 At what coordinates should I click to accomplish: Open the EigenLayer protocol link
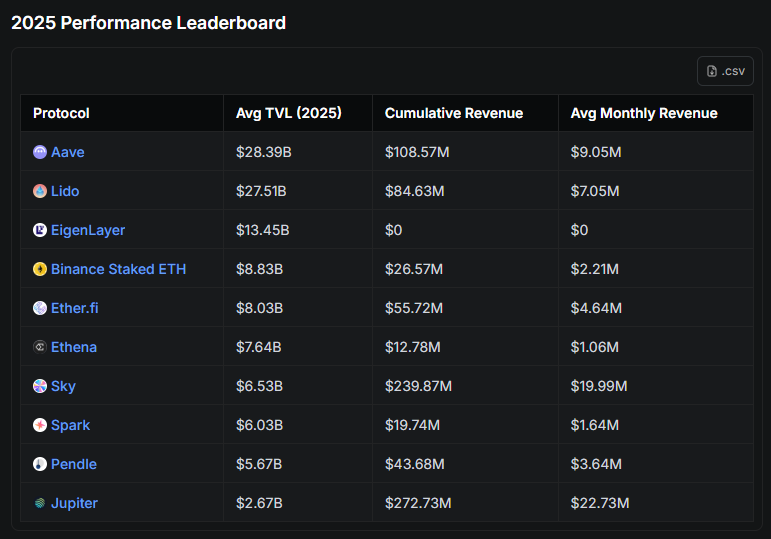[88, 230]
